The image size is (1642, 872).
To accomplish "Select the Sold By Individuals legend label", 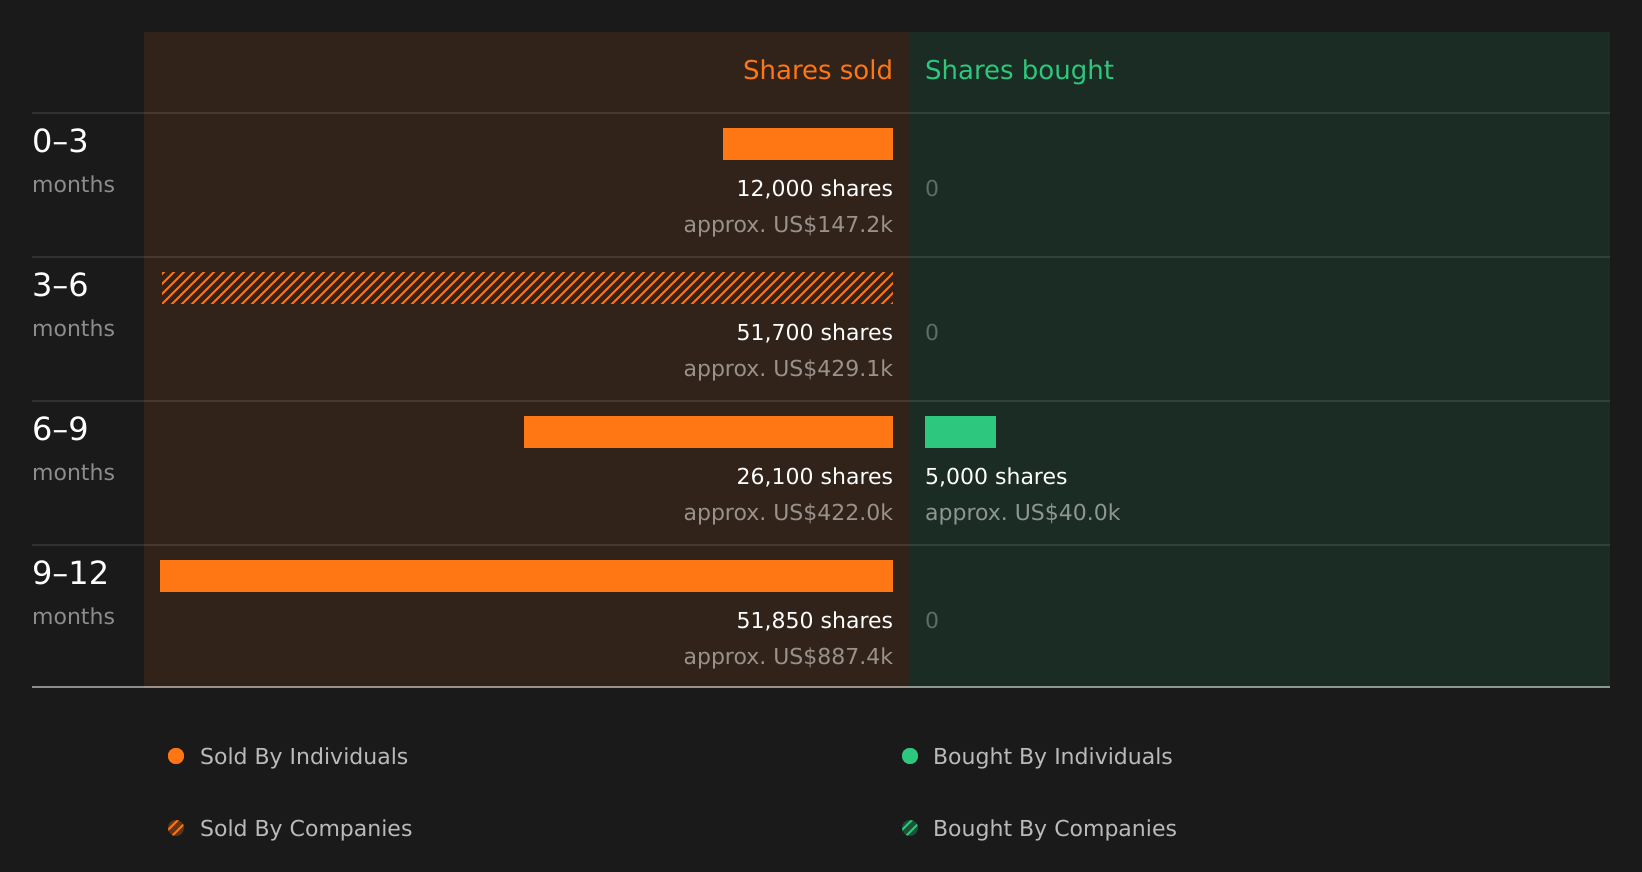I will click(304, 757).
